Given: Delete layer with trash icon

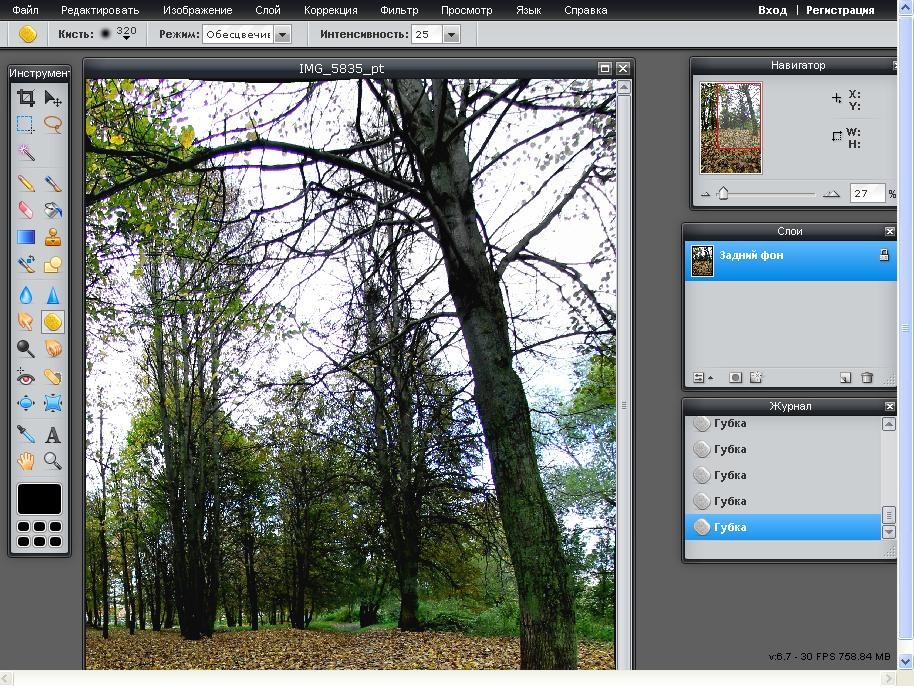Looking at the screenshot, I should tap(867, 378).
